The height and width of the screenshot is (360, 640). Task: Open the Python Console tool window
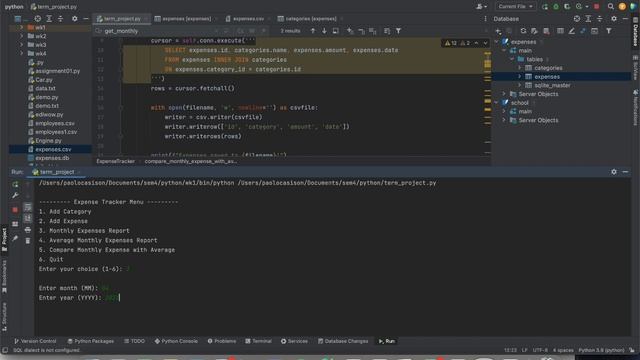[176, 341]
